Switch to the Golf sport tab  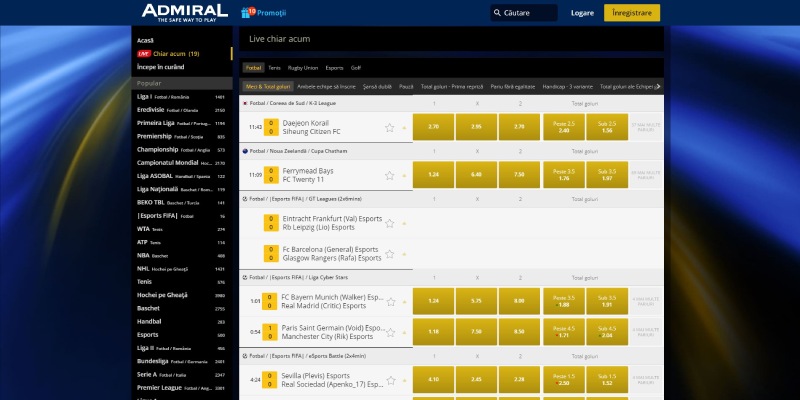tap(356, 68)
